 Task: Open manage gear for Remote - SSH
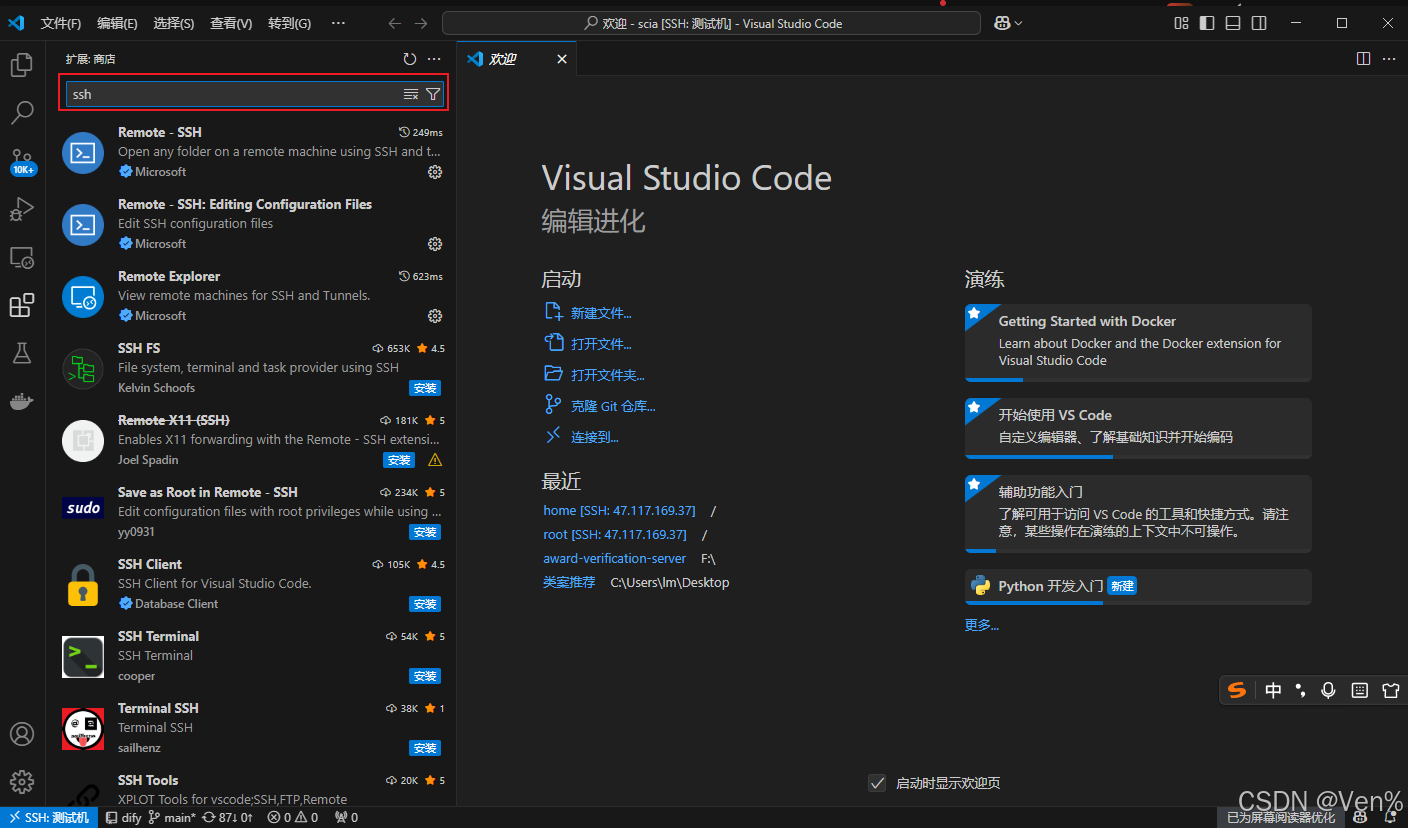(435, 172)
